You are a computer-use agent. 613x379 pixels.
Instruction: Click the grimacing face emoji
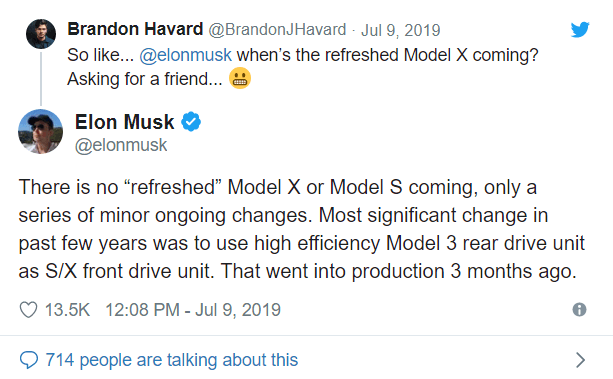(x=240, y=78)
